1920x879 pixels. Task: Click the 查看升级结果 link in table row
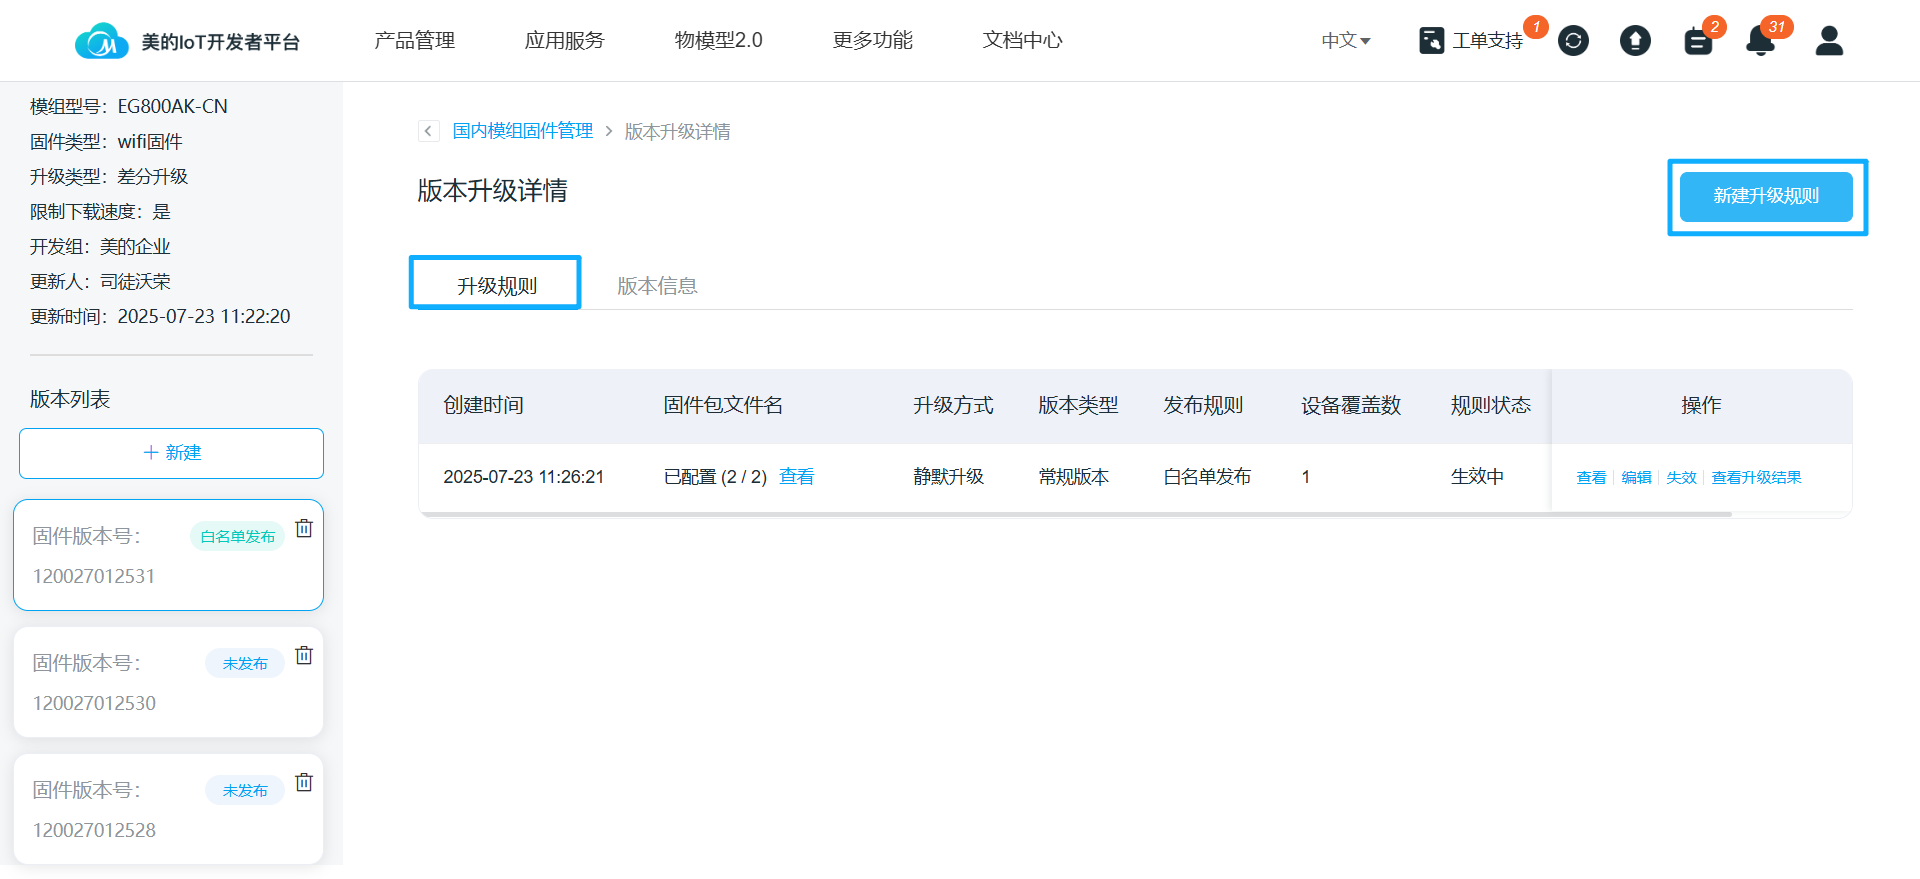point(1756,478)
